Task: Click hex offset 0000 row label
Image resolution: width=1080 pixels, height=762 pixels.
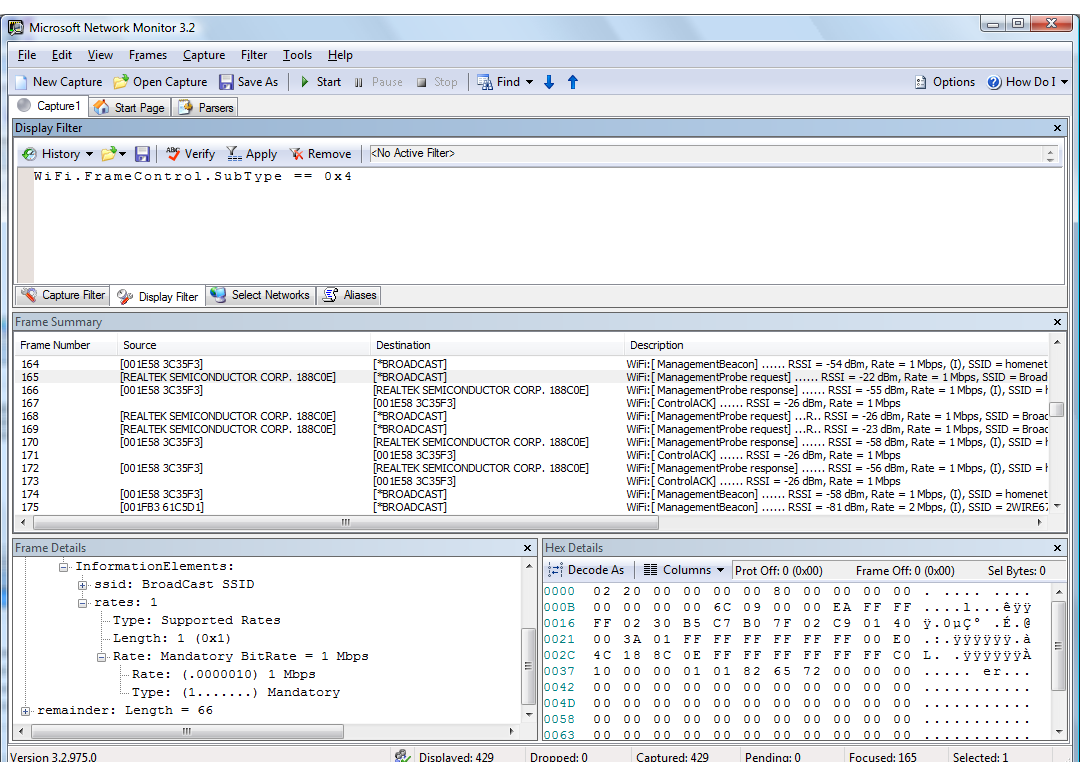Action: pos(559,591)
